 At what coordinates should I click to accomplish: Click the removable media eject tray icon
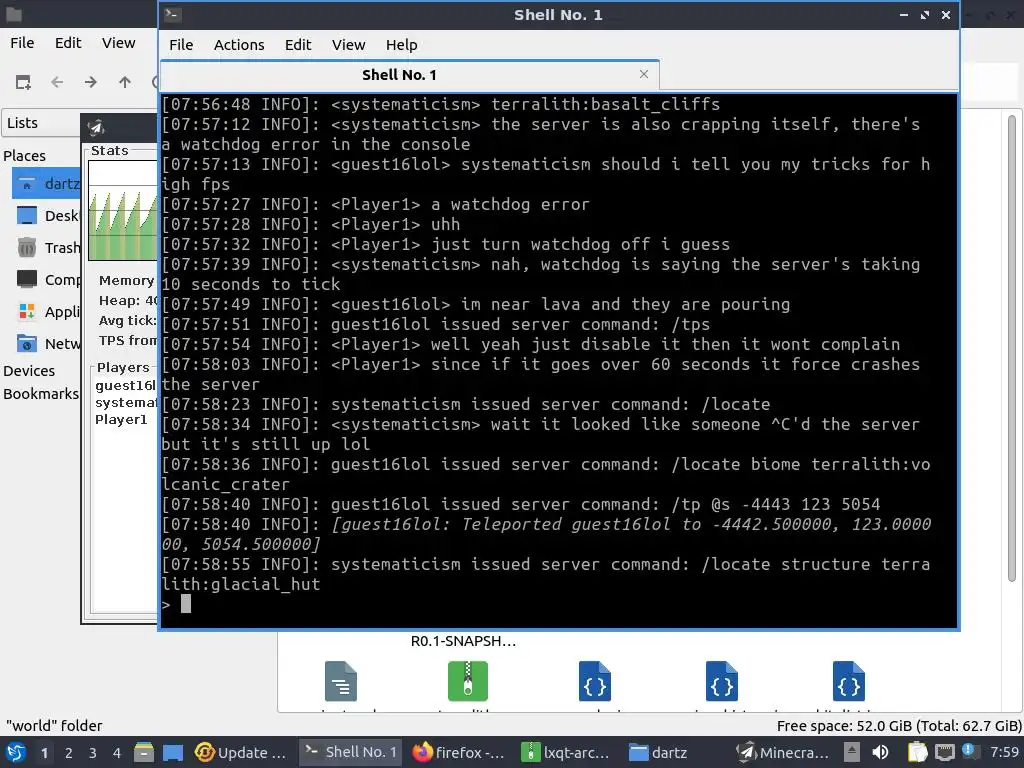[852, 752]
